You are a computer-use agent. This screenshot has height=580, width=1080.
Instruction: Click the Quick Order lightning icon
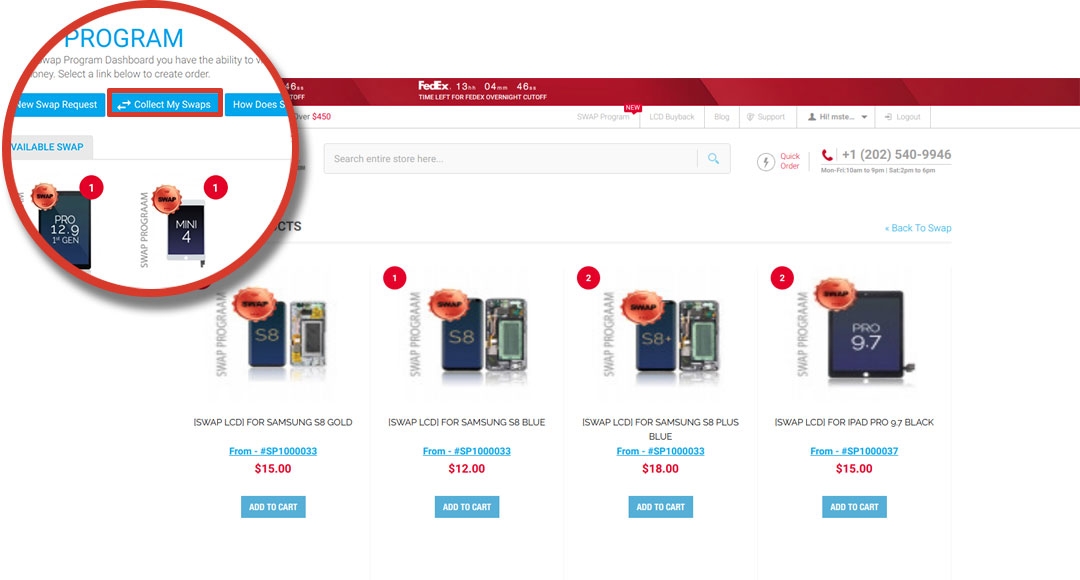(x=766, y=161)
